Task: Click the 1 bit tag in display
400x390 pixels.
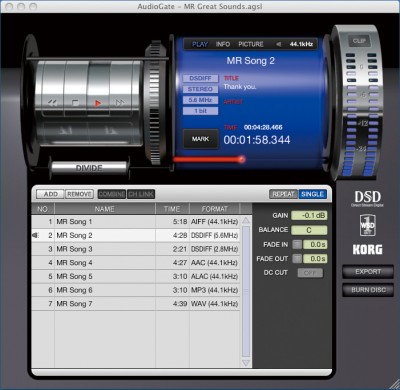Action: (200, 111)
